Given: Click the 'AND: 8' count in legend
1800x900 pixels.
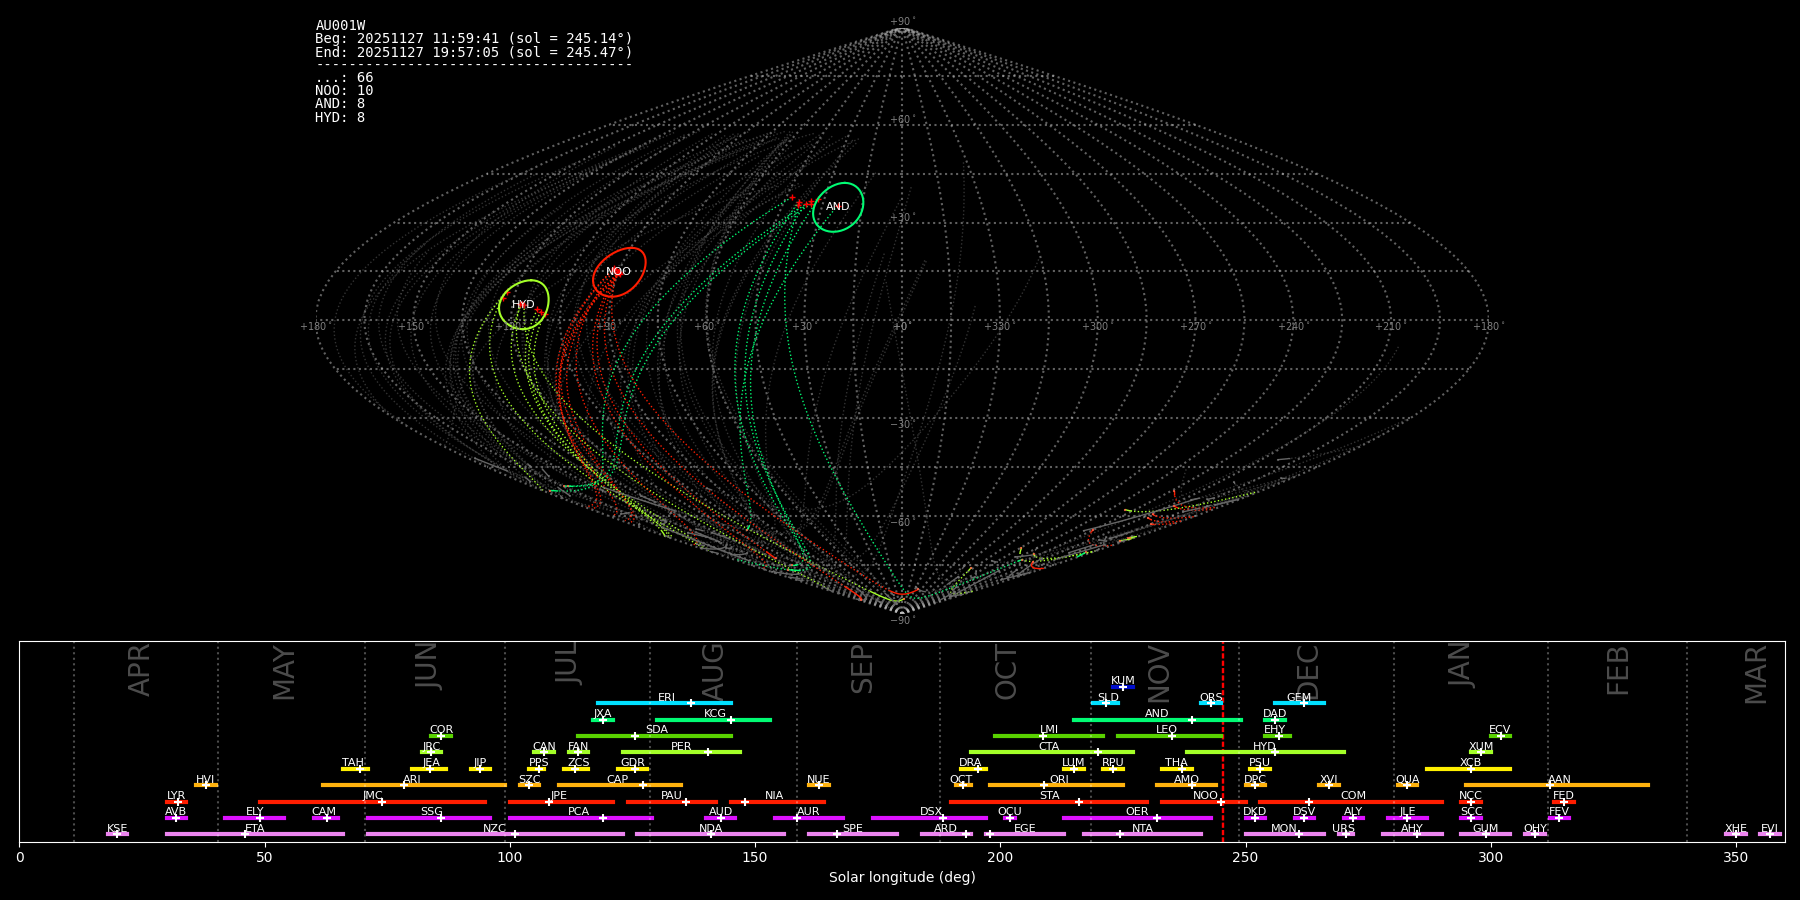Looking at the screenshot, I should click(340, 104).
